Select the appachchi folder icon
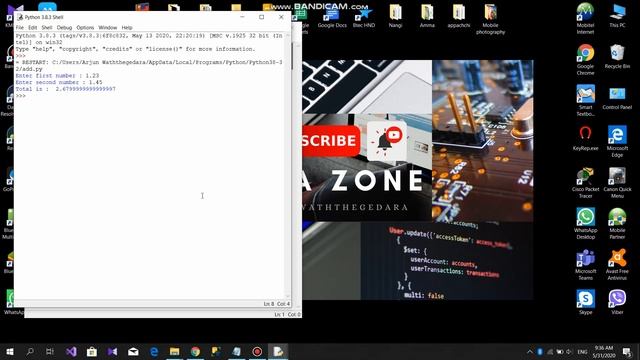 (x=459, y=17)
